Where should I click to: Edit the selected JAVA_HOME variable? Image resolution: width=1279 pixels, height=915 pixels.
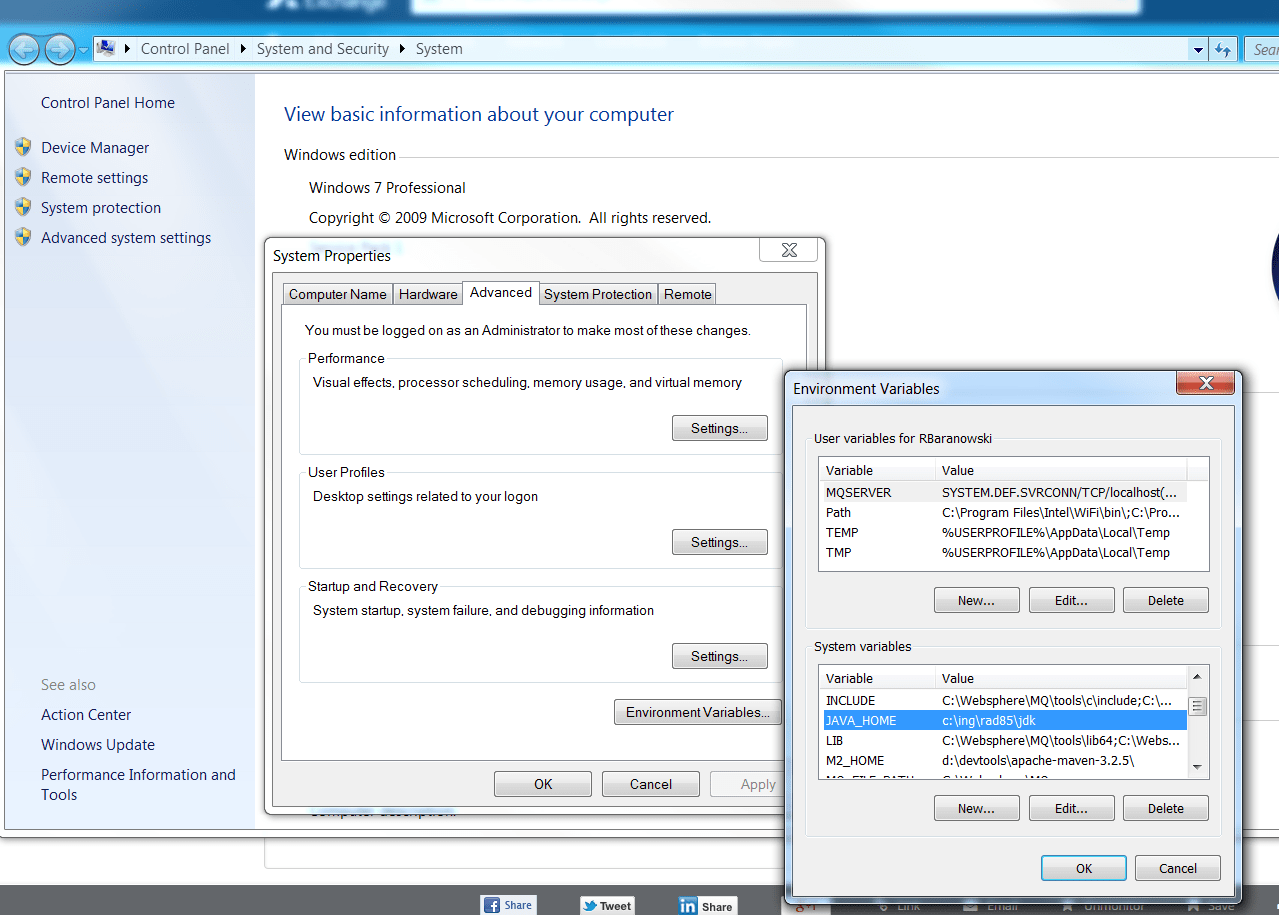pyautogui.click(x=1071, y=807)
